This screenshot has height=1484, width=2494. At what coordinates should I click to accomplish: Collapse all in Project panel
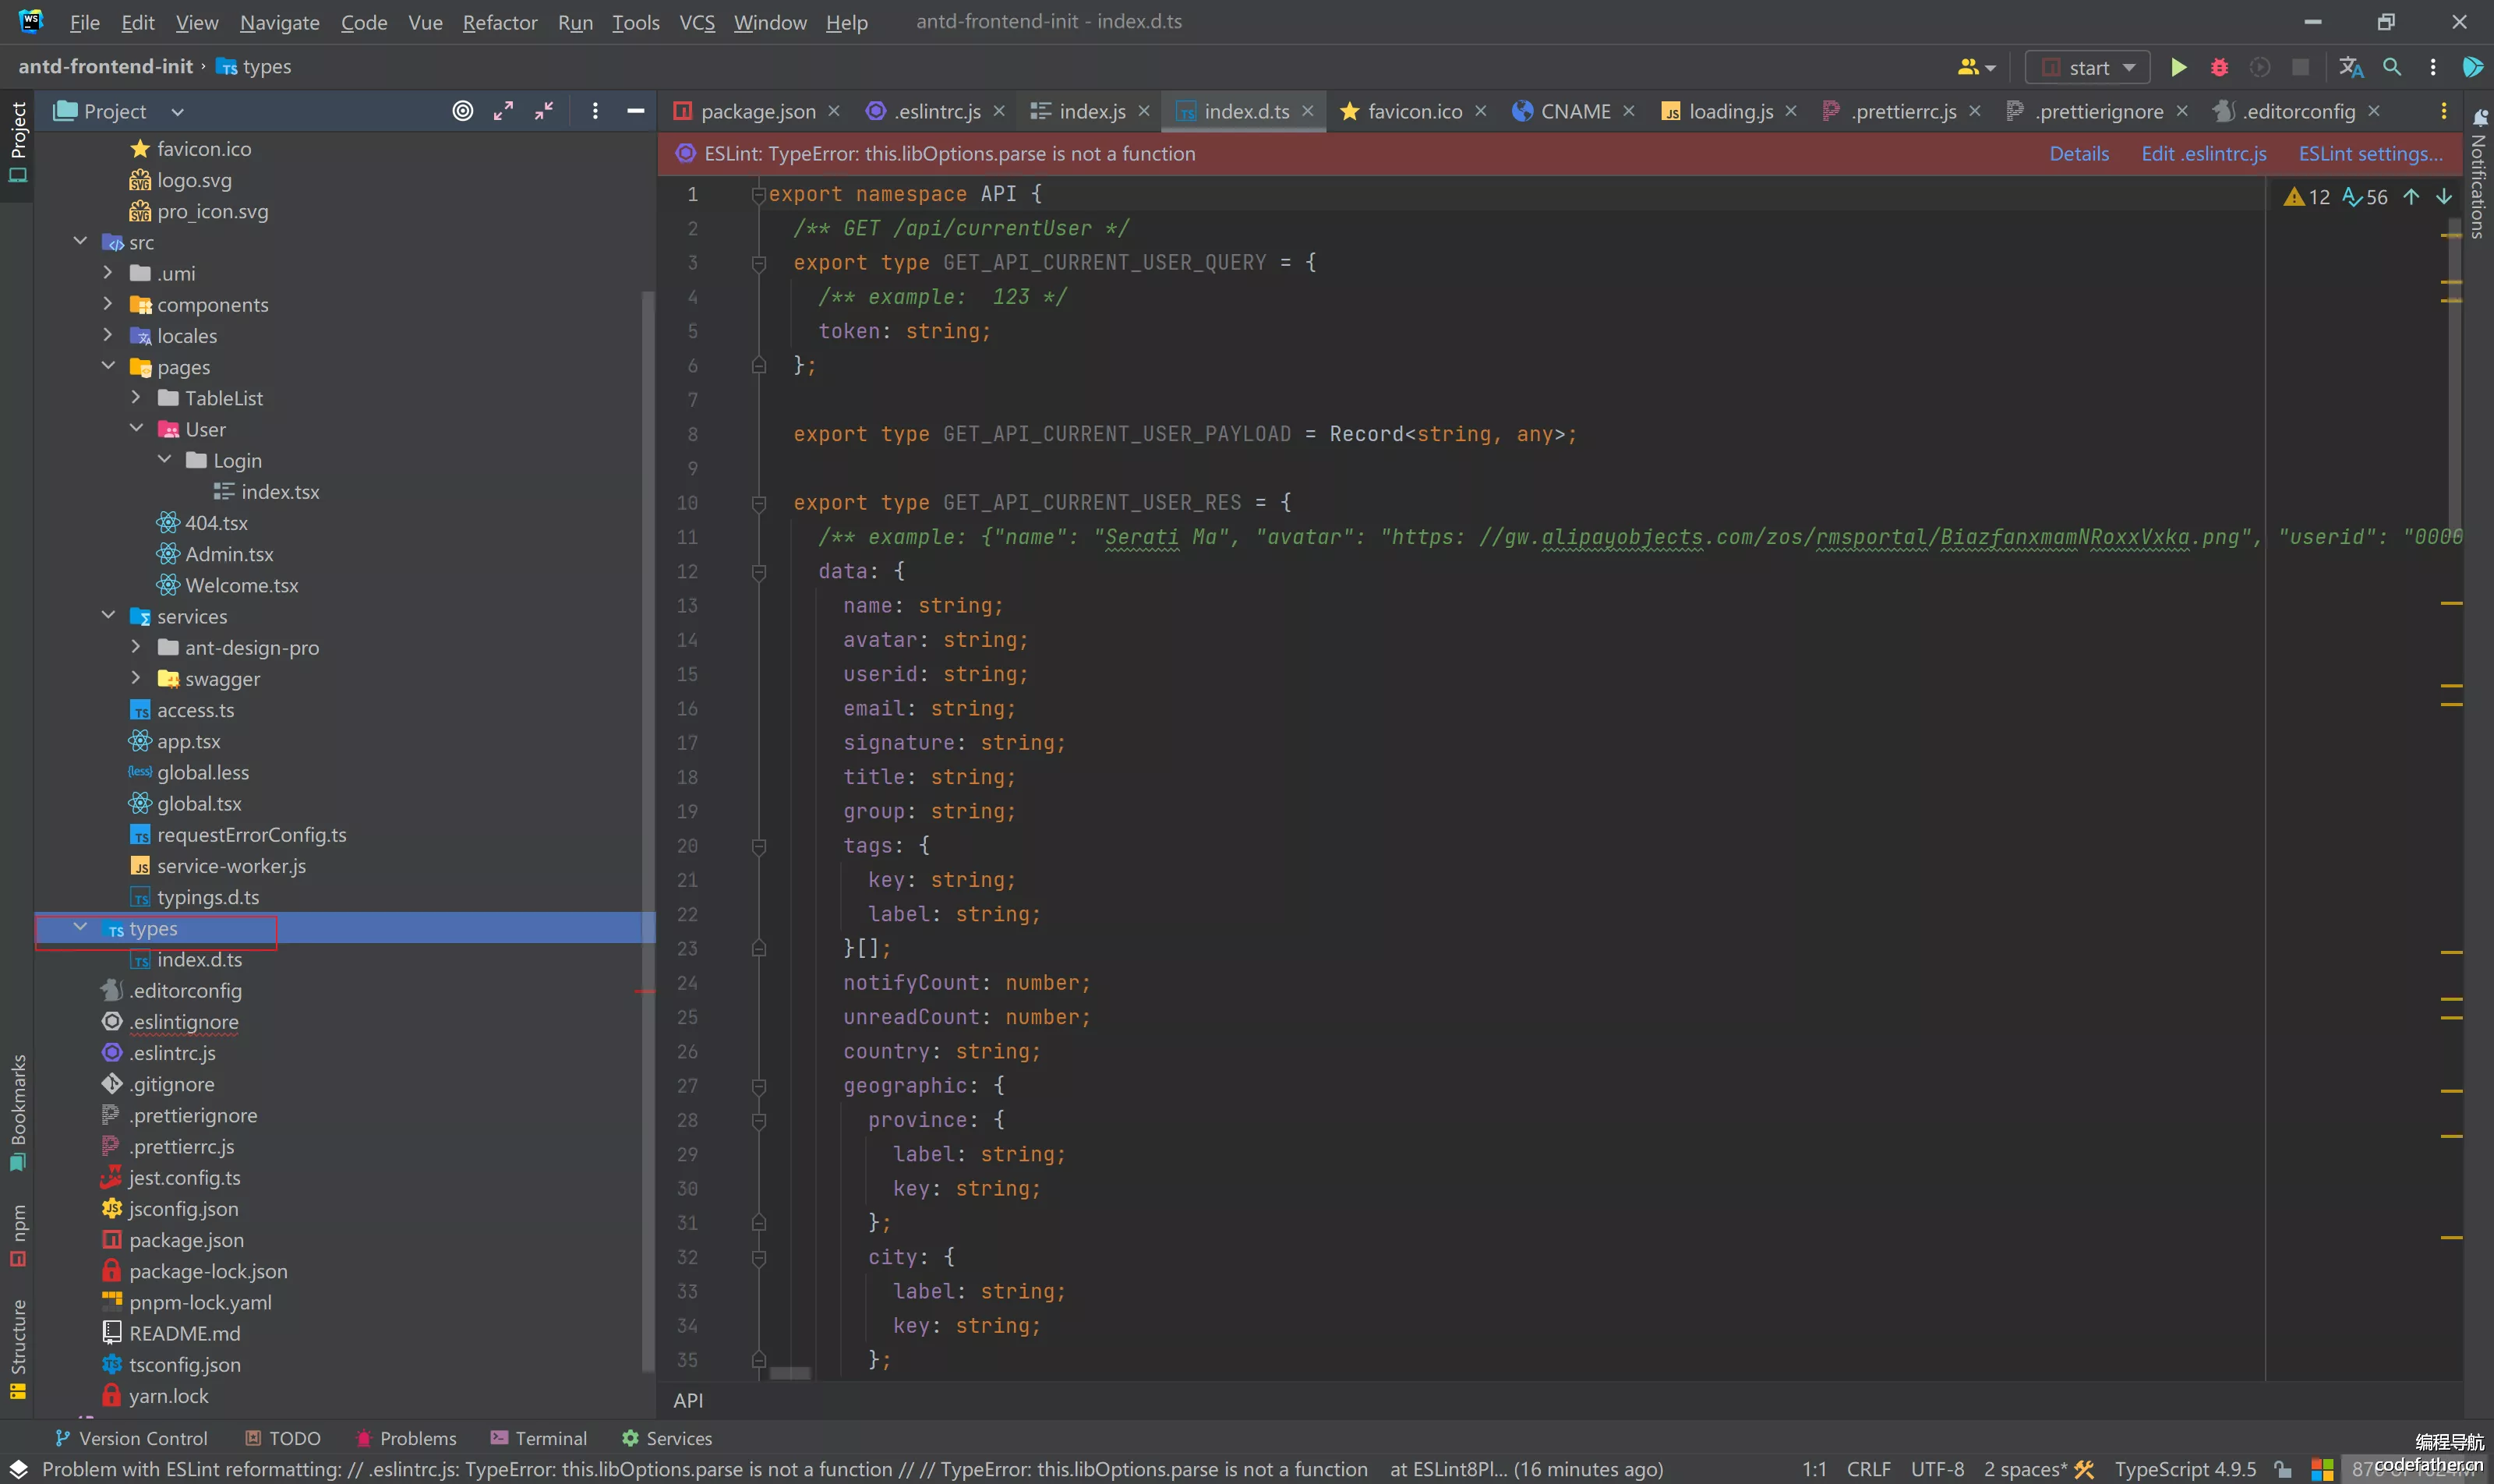pyautogui.click(x=544, y=111)
